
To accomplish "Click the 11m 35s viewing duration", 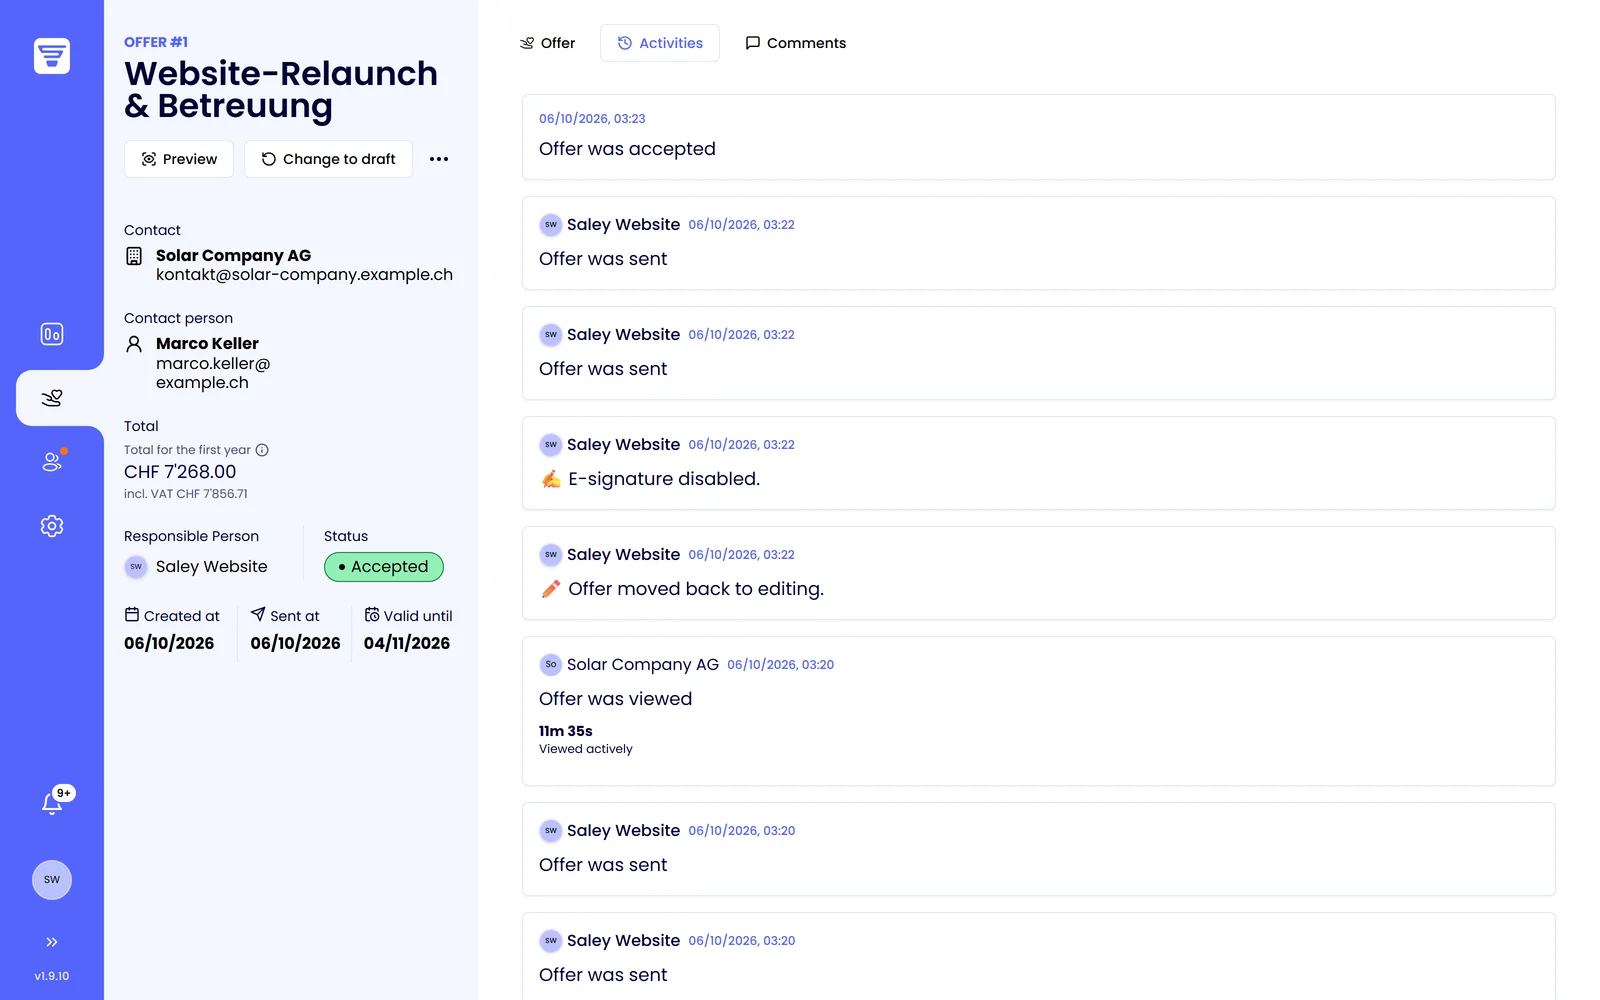I will tap(566, 731).
